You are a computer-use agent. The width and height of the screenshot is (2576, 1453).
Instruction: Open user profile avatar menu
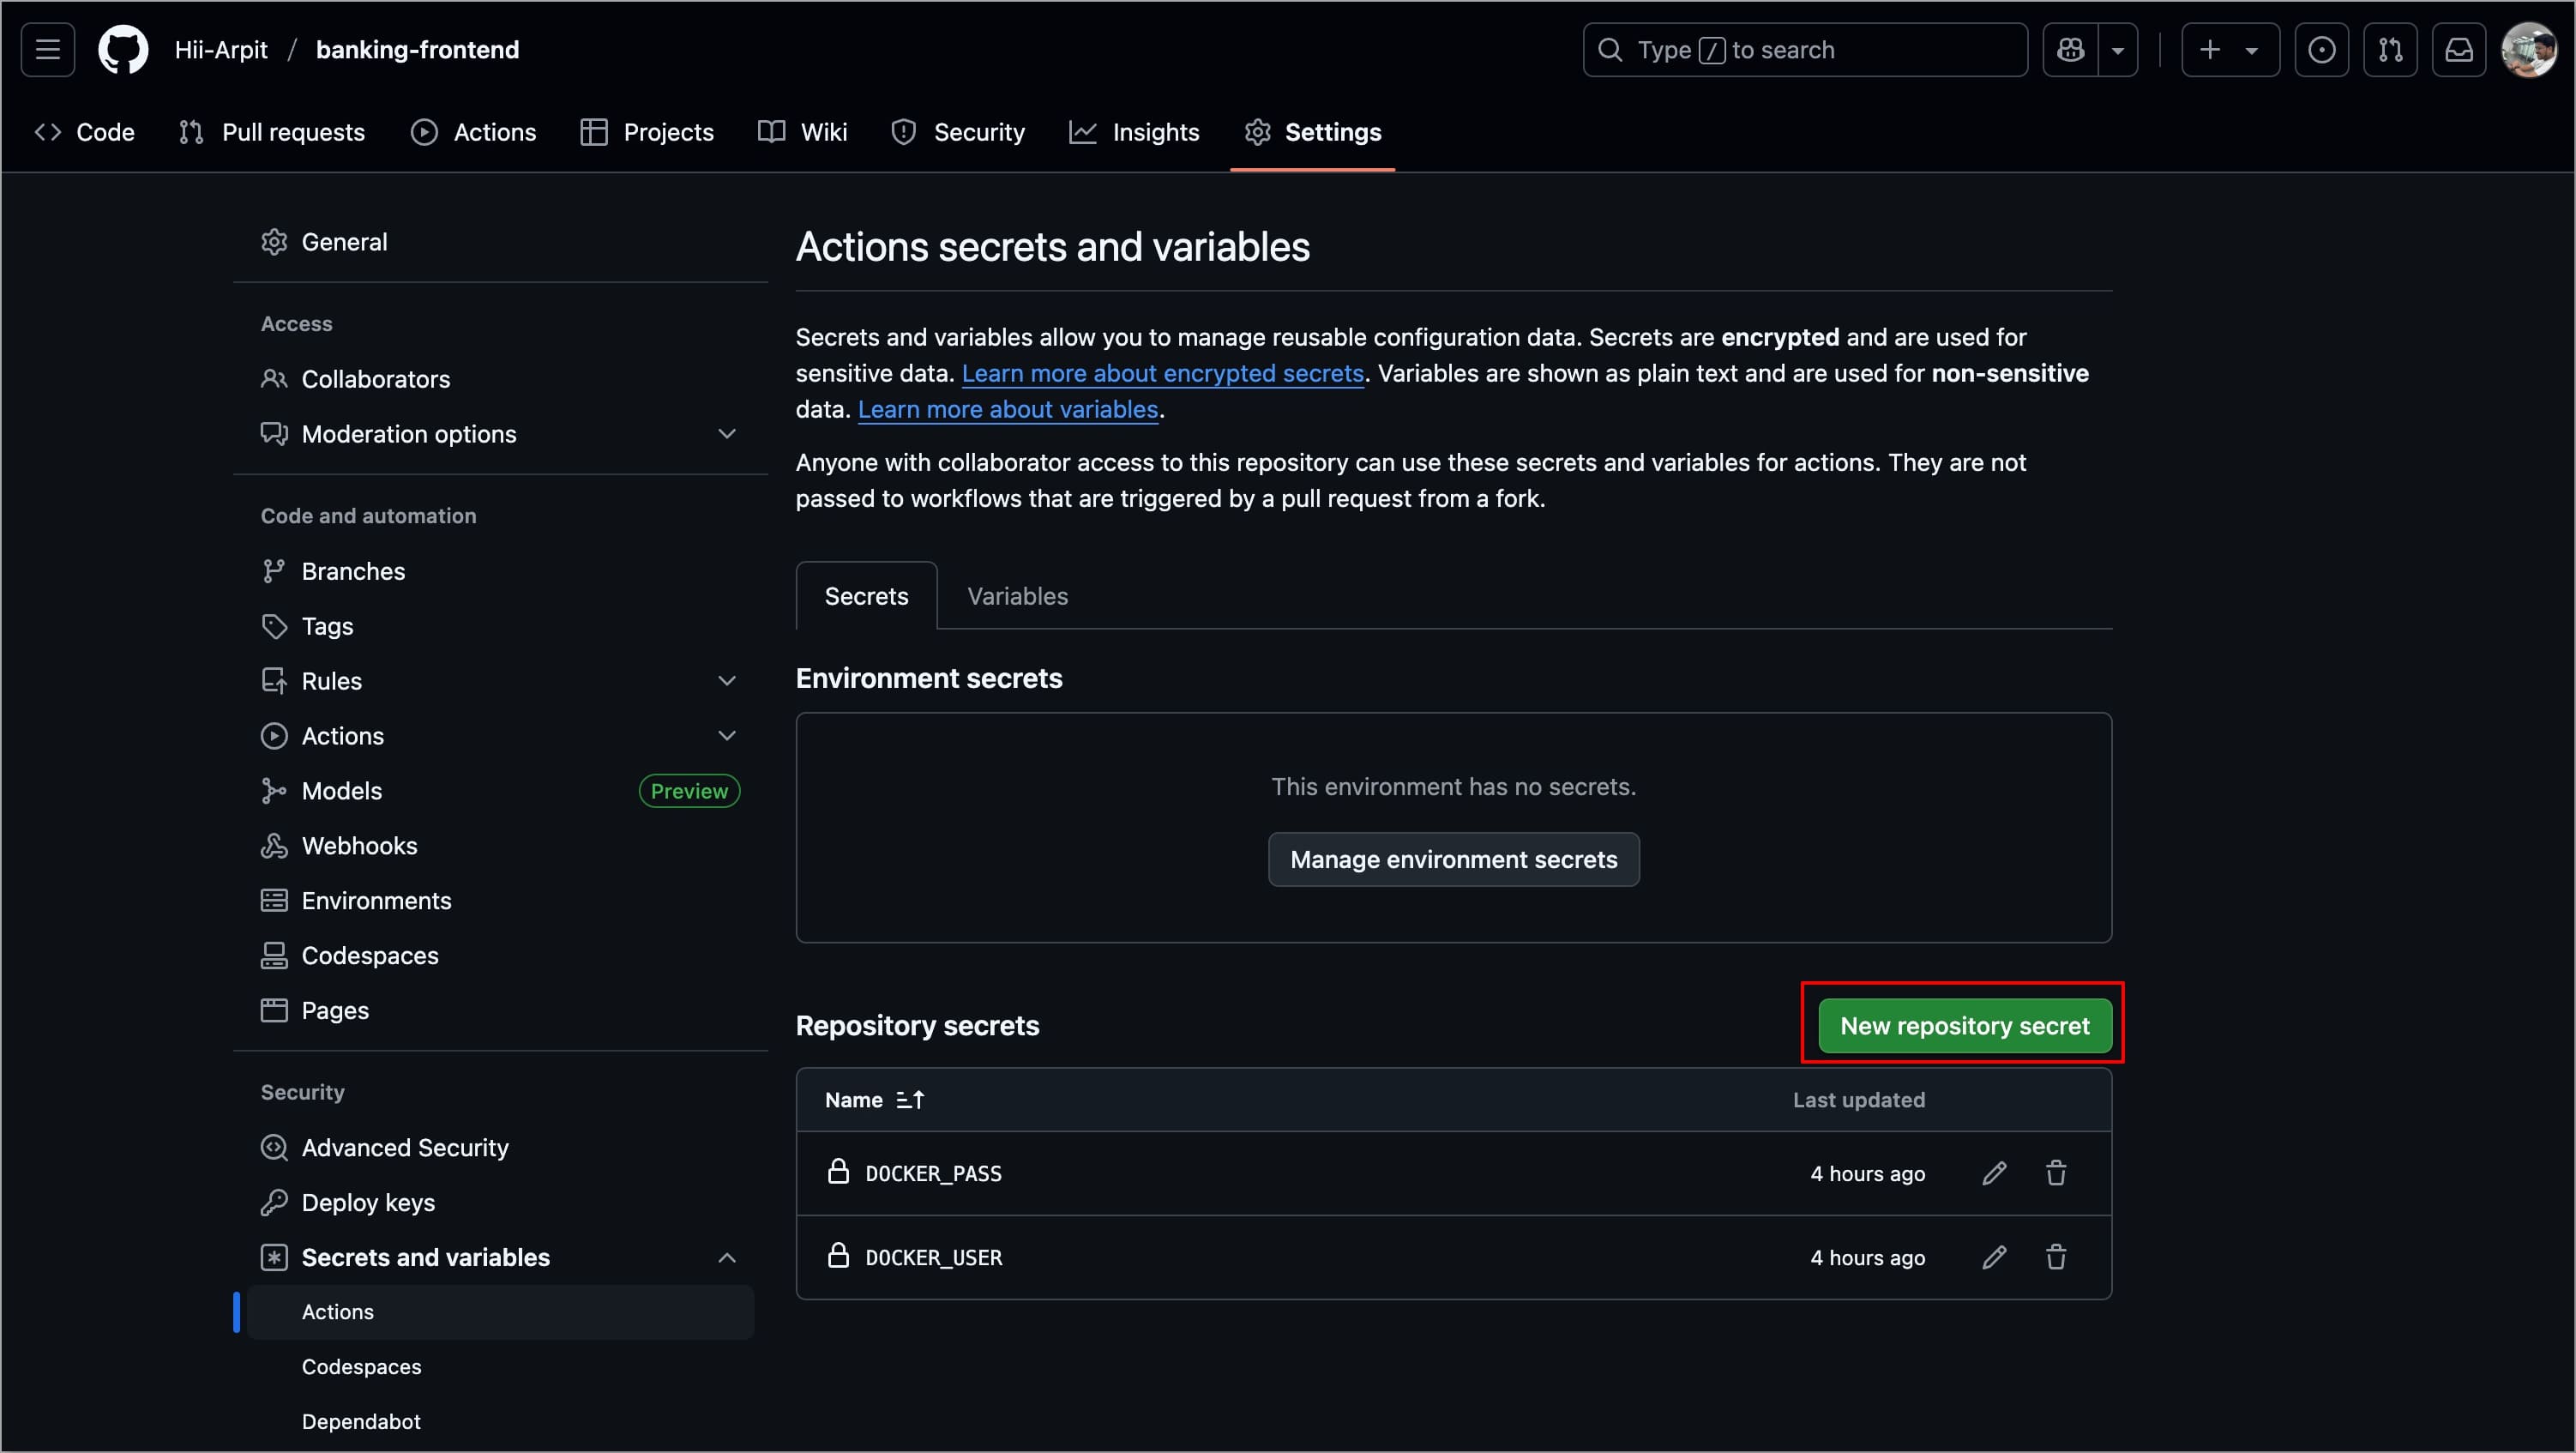[2527, 49]
